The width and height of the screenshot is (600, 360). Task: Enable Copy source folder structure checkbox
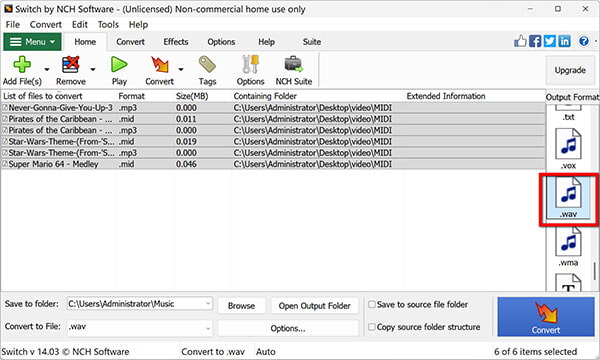[x=371, y=327]
